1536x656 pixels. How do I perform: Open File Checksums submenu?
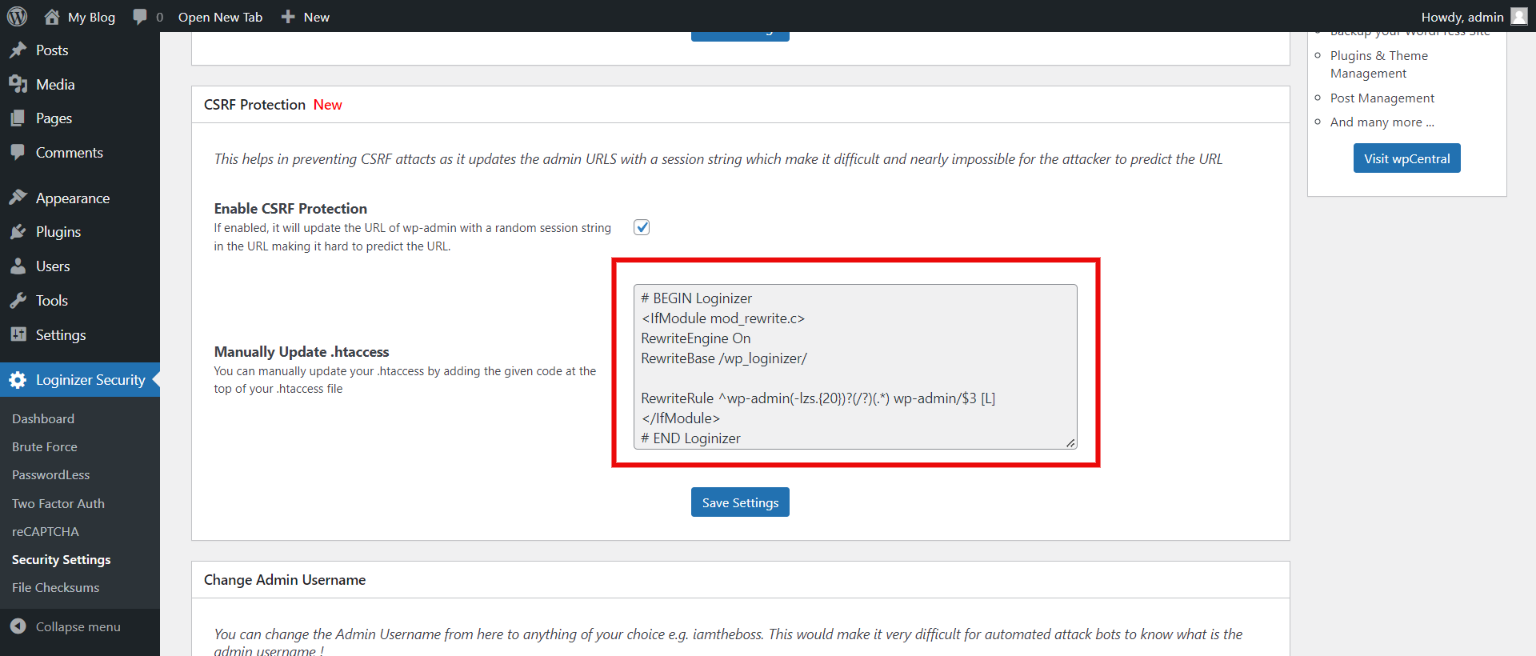pyautogui.click(x=56, y=587)
